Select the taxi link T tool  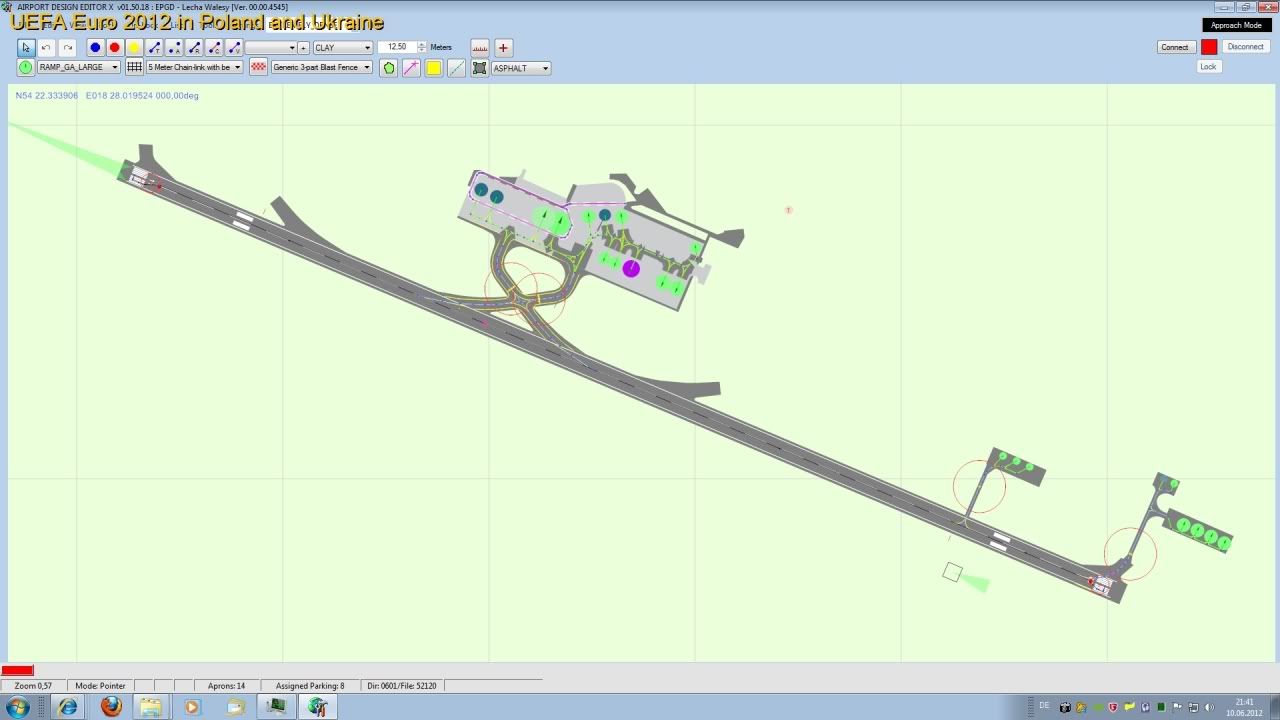154,47
